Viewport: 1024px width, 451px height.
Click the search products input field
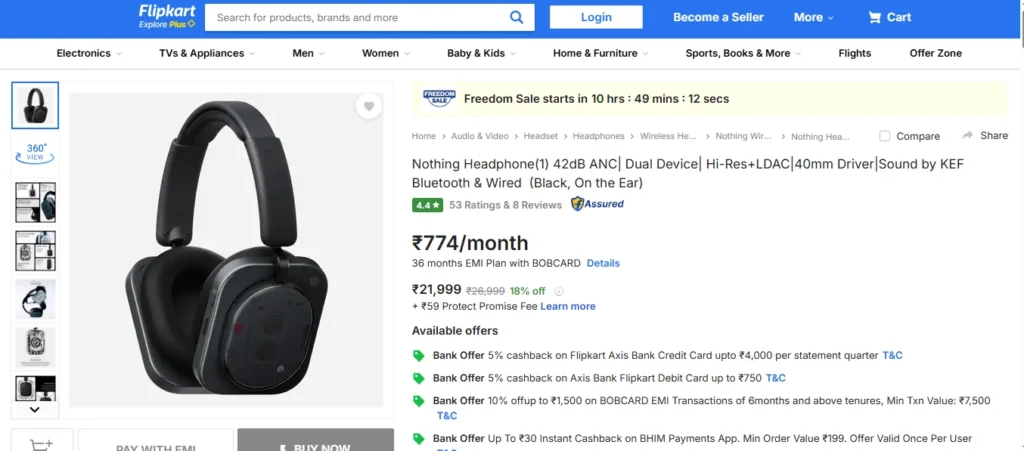tap(355, 17)
